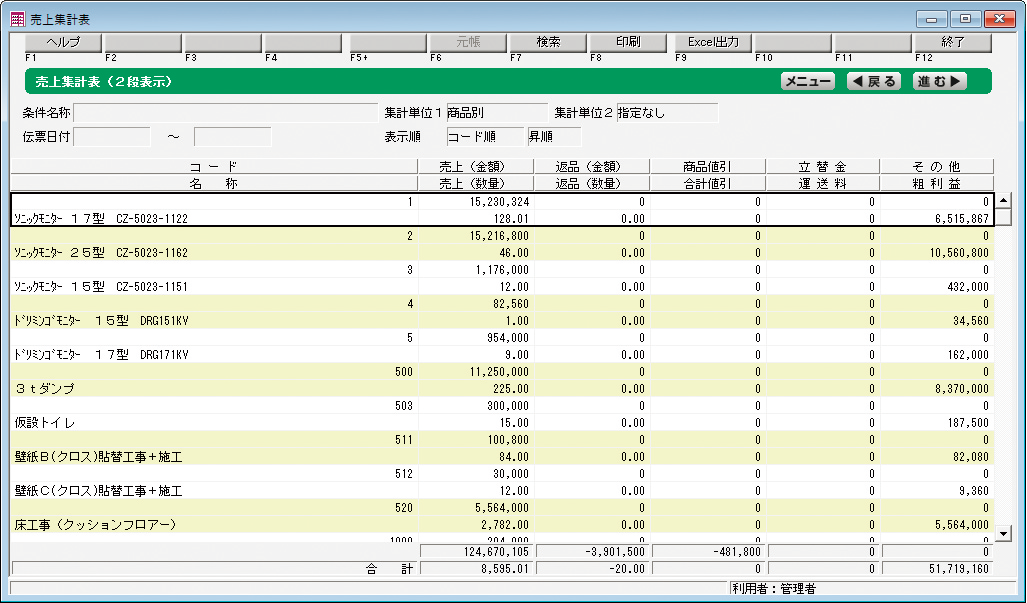Click the app icon in title bar

coord(17,17)
